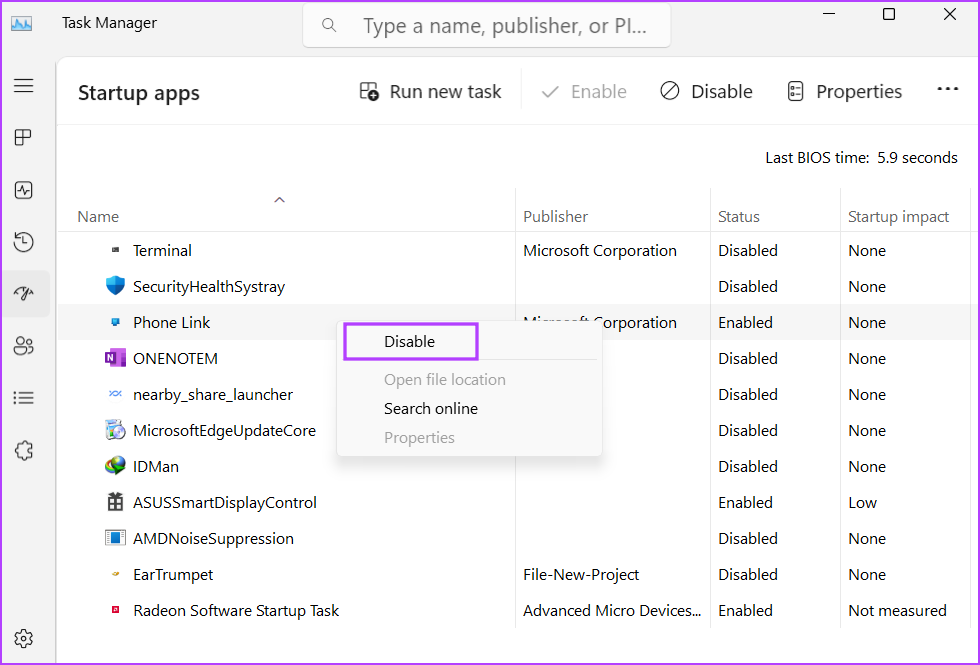This screenshot has height=665, width=980.
Task: Open the more options ellipsis menu
Action: [x=948, y=90]
